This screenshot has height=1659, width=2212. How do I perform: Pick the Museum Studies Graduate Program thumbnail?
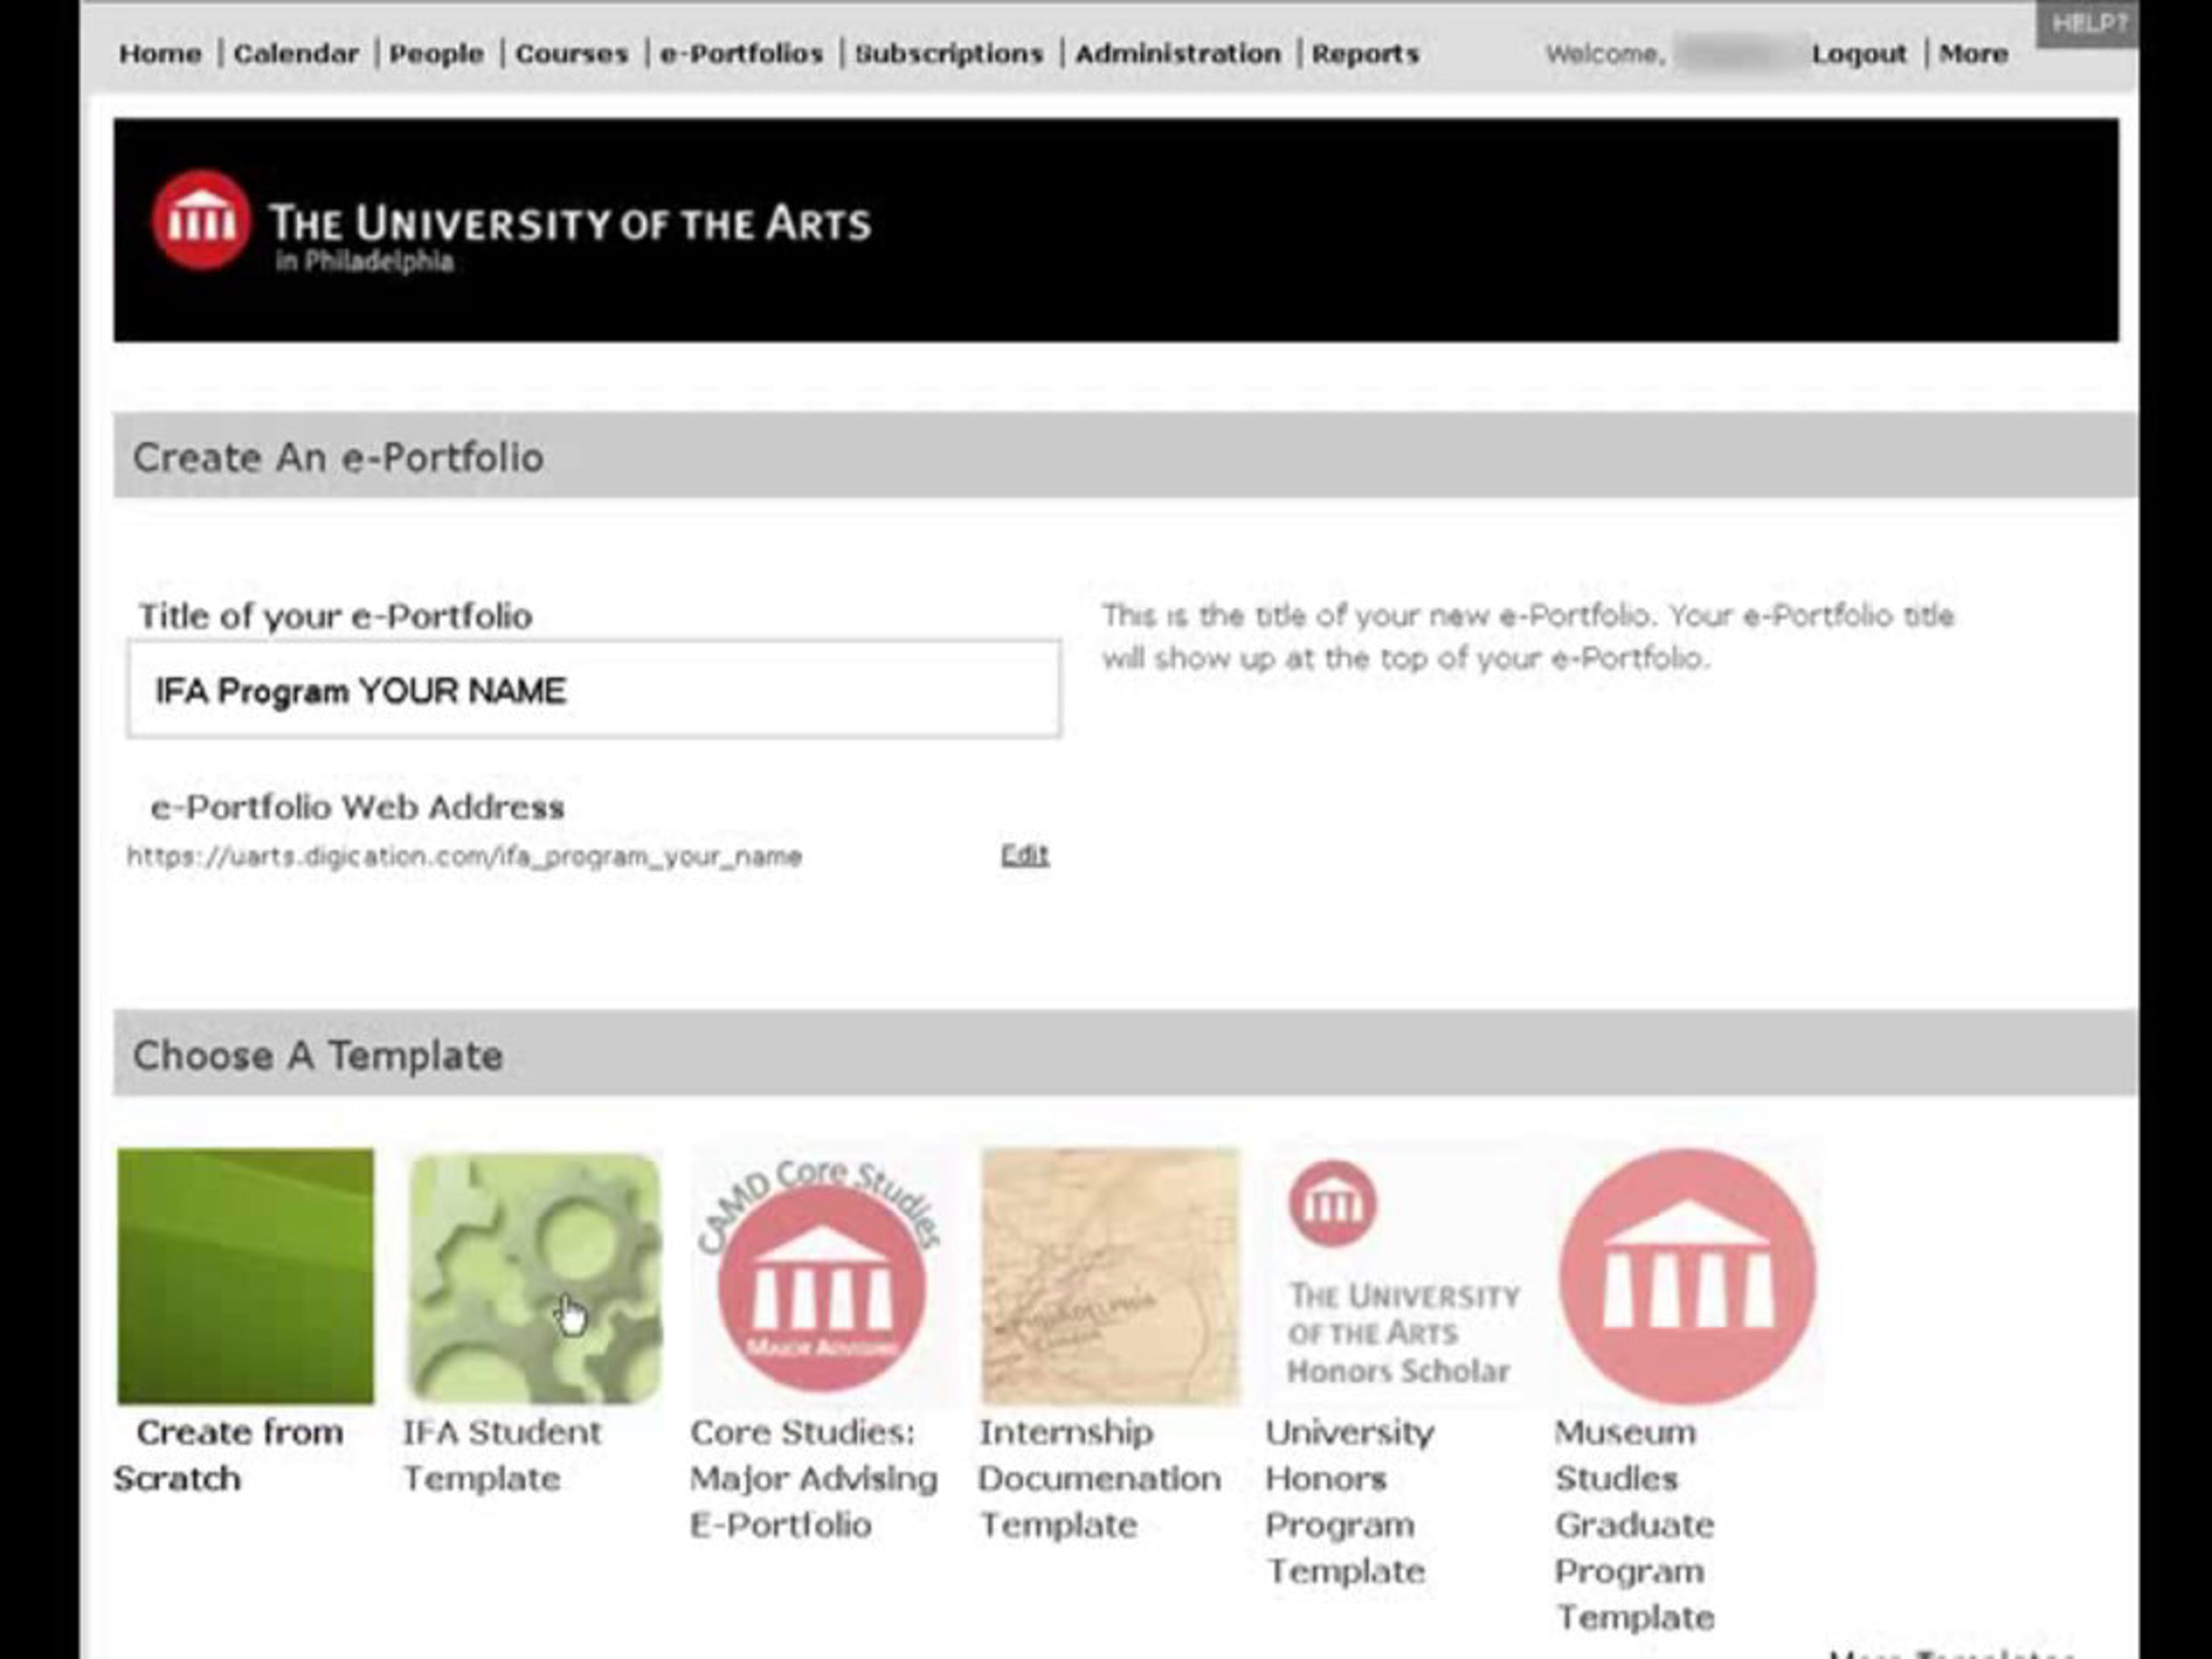tap(1687, 1277)
